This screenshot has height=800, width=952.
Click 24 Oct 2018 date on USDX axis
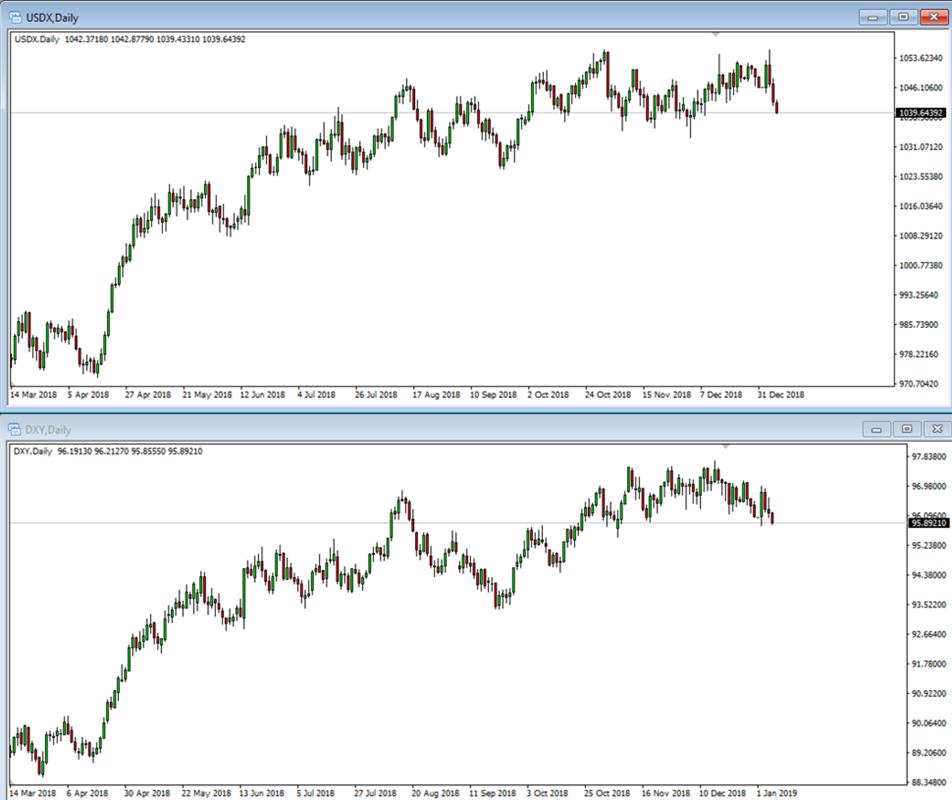click(608, 395)
